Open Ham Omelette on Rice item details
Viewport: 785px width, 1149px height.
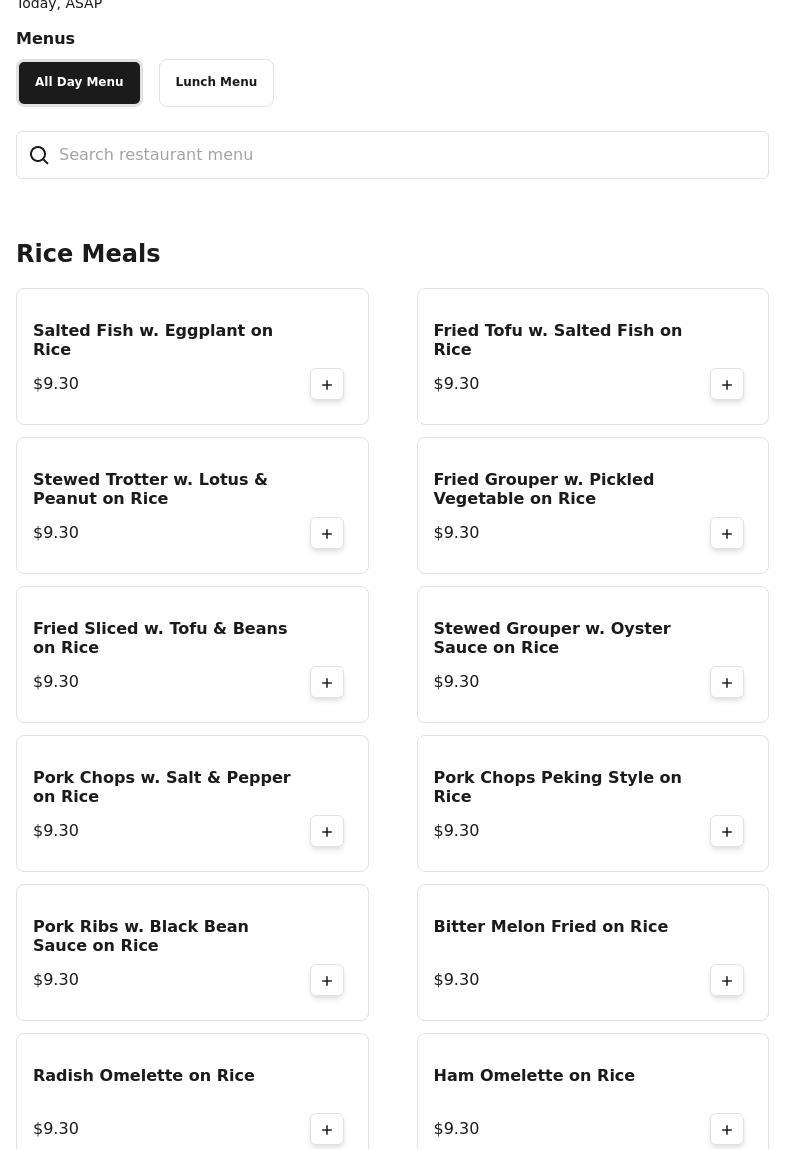534,1076
